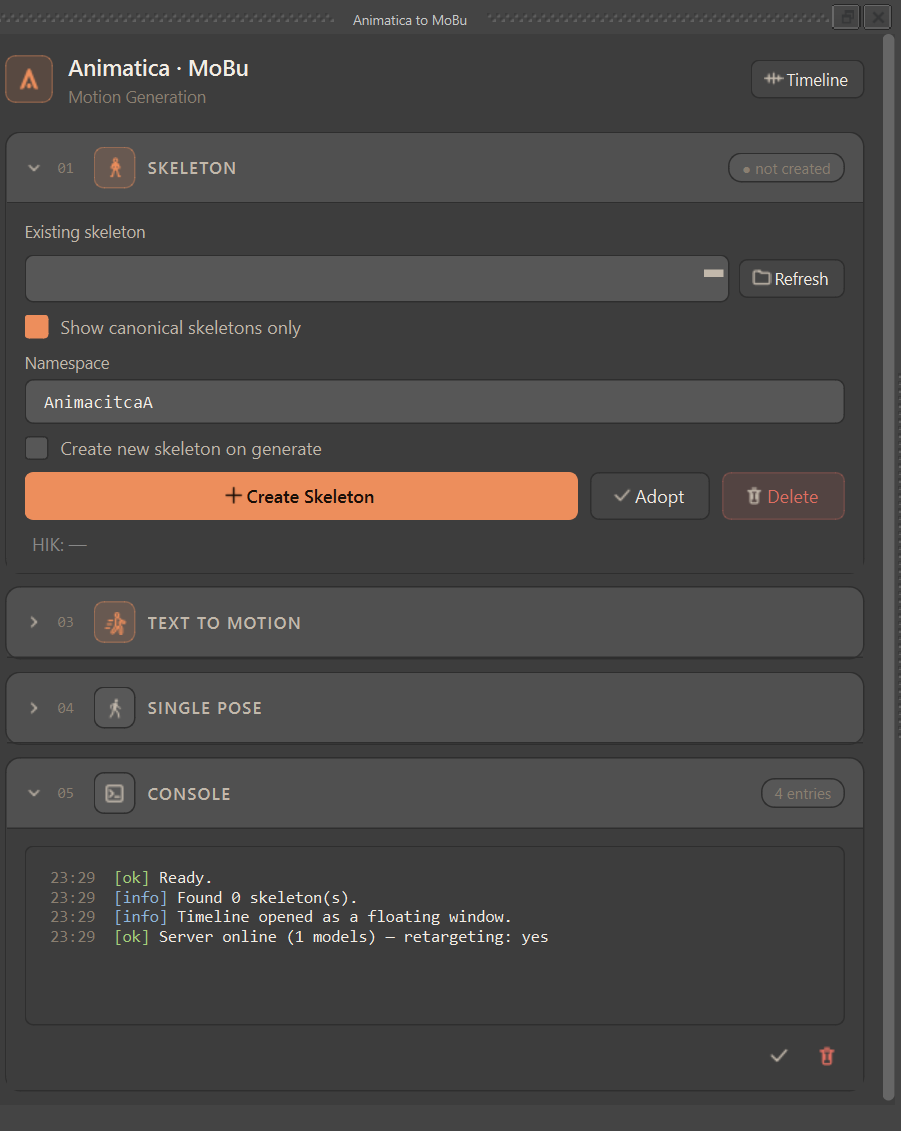The width and height of the screenshot is (901, 1131).
Task: Click the console checkmark icon
Action: point(778,1056)
